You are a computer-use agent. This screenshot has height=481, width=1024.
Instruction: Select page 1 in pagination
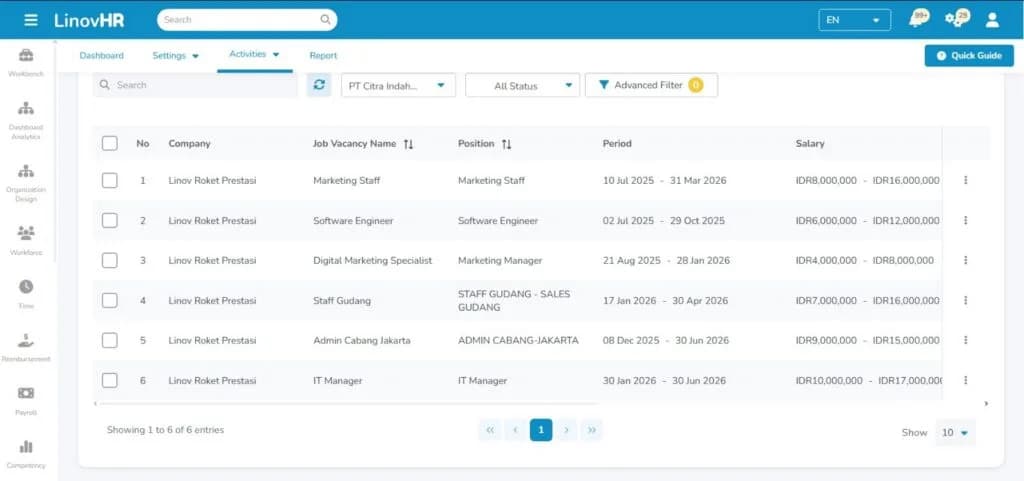541,430
